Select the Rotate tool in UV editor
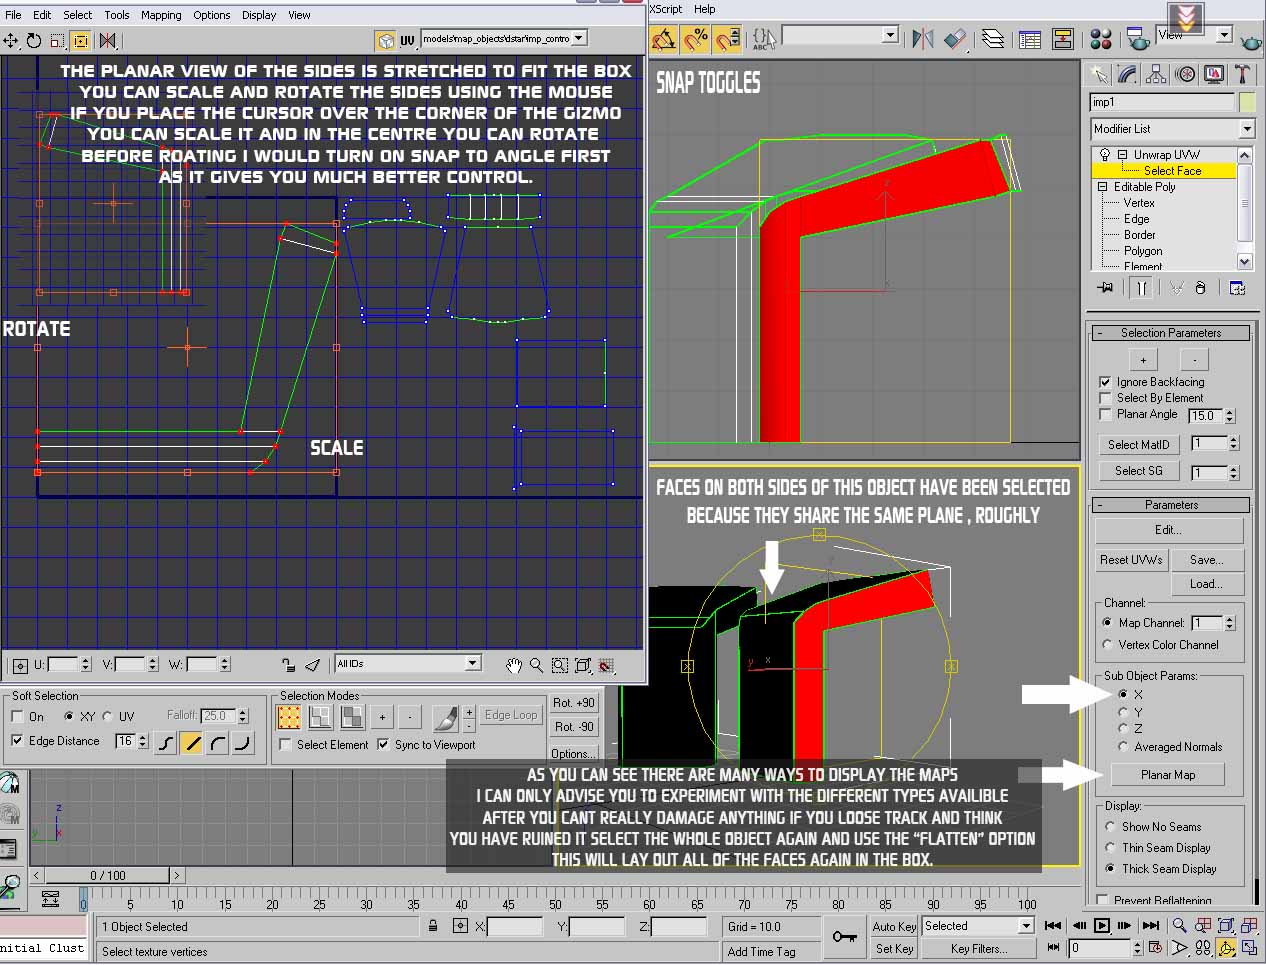Screen dimensions: 1266x965 point(34,41)
